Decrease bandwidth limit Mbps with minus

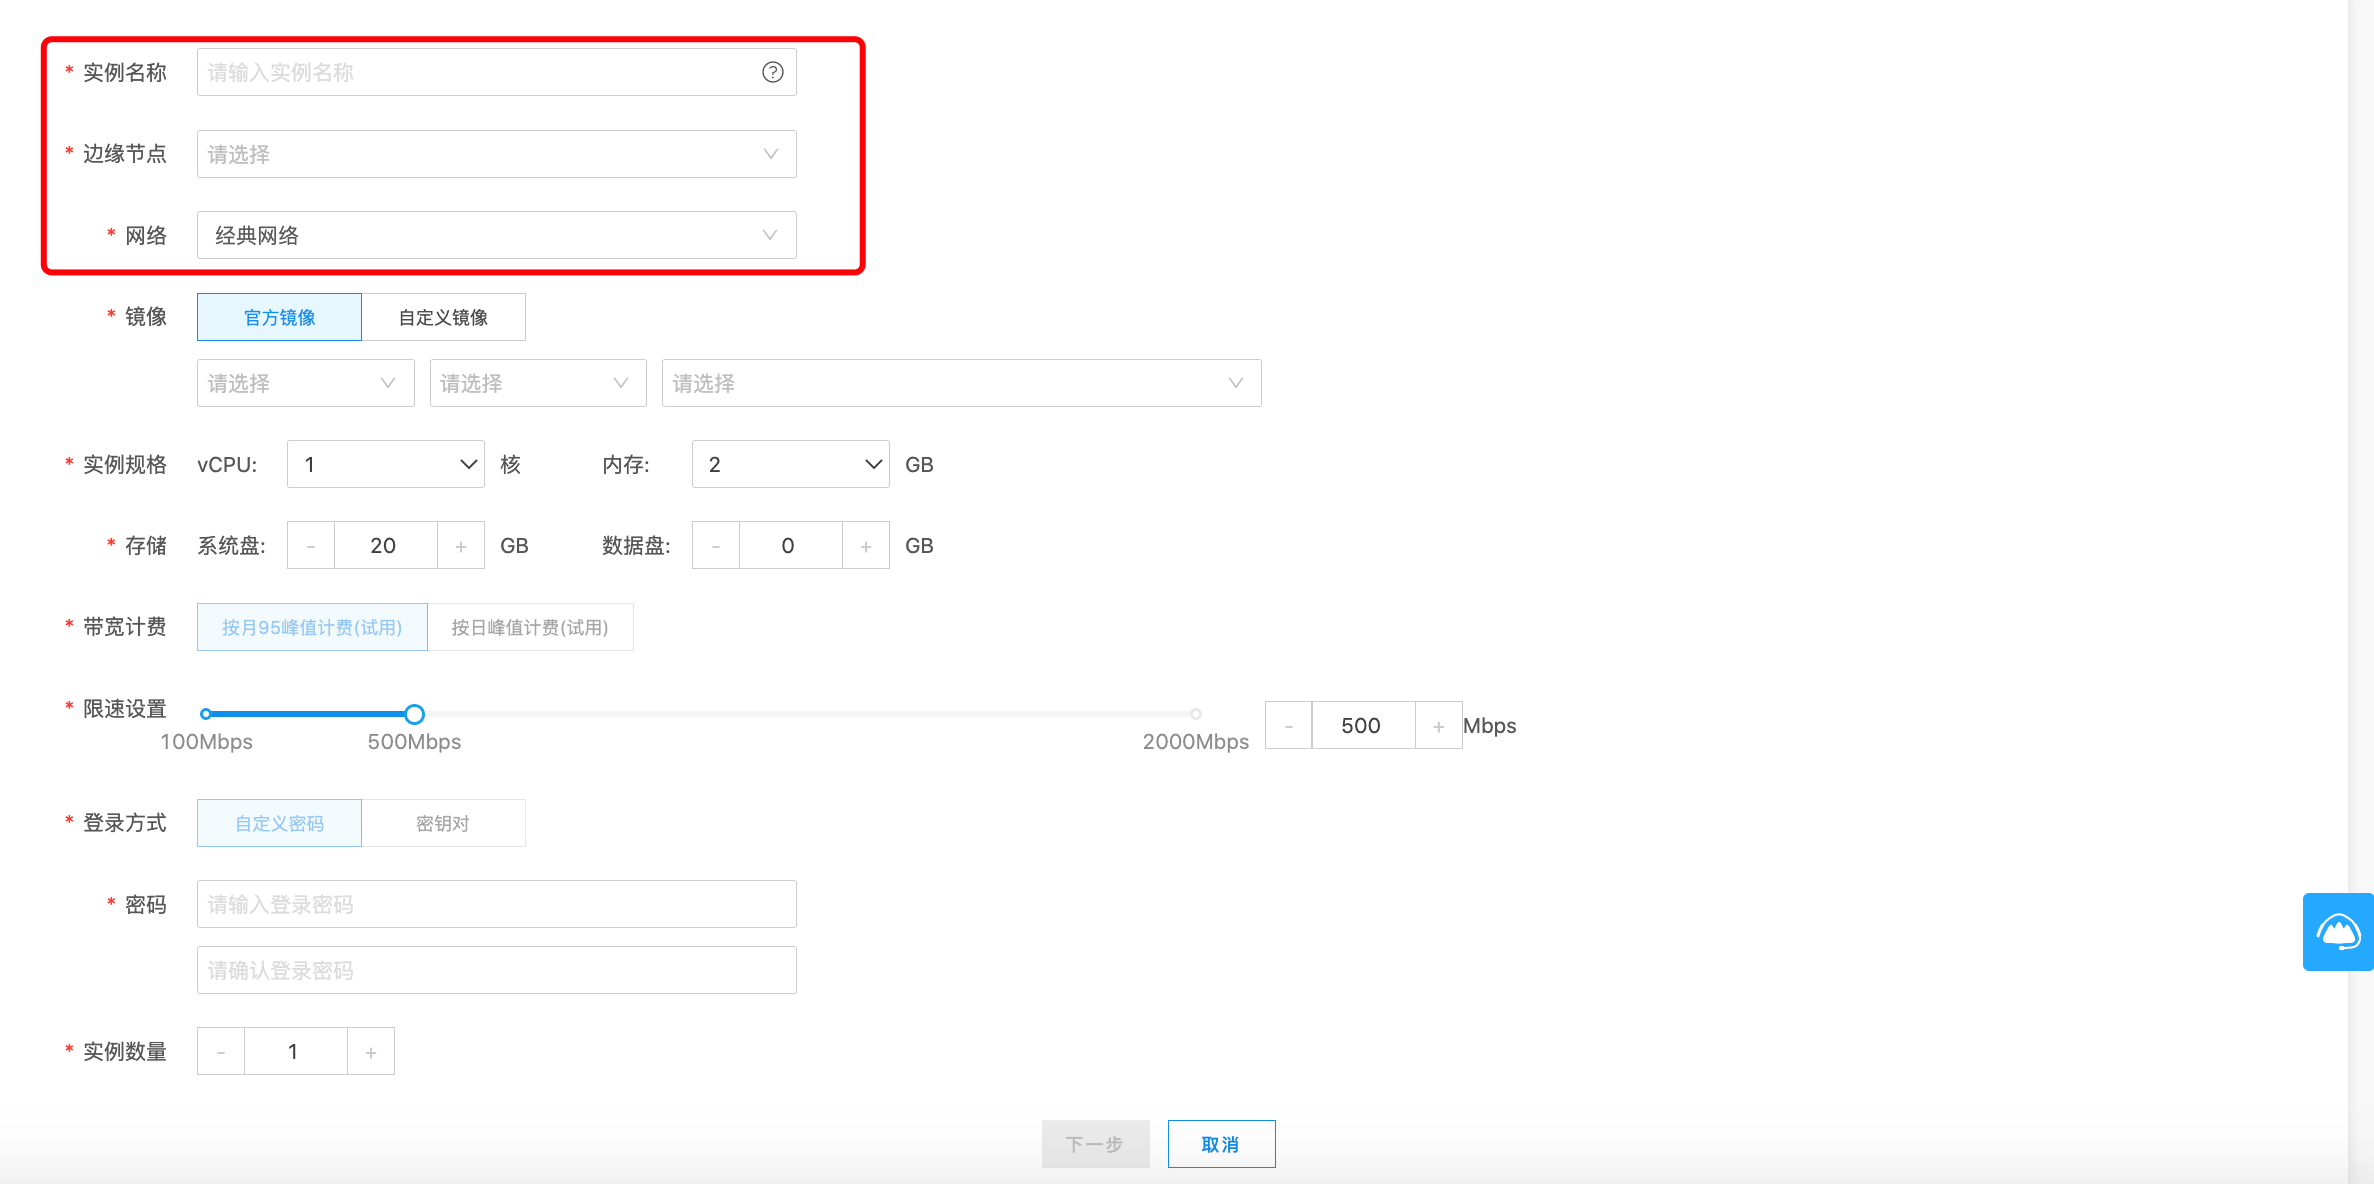tap(1289, 726)
